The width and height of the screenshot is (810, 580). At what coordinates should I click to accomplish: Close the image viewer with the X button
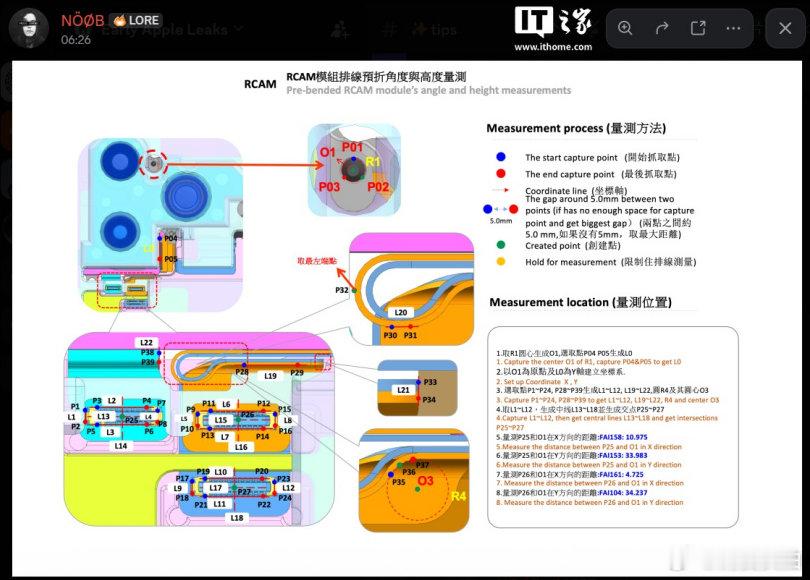(x=785, y=28)
